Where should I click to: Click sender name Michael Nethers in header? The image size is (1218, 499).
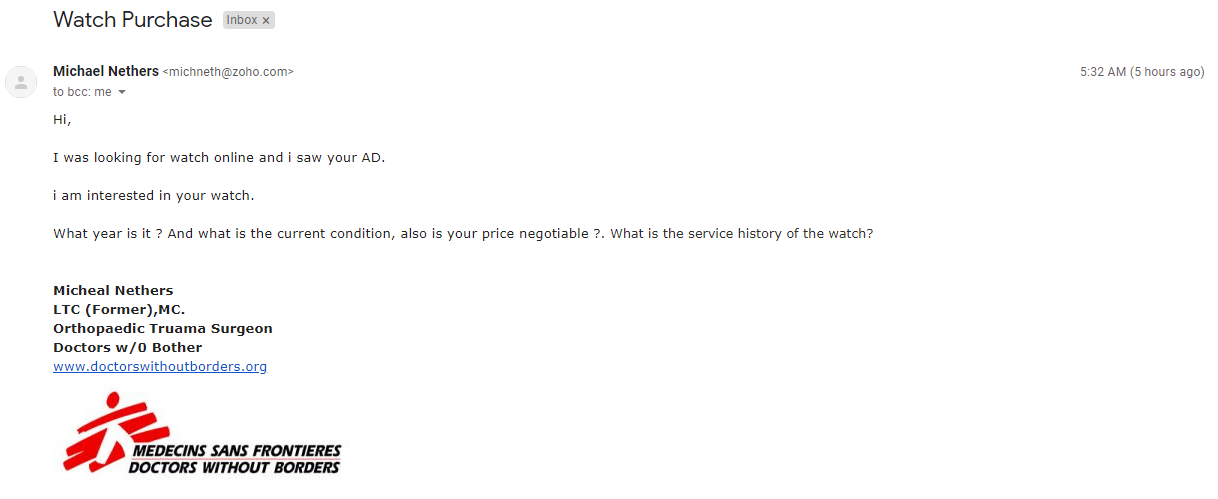pos(105,71)
